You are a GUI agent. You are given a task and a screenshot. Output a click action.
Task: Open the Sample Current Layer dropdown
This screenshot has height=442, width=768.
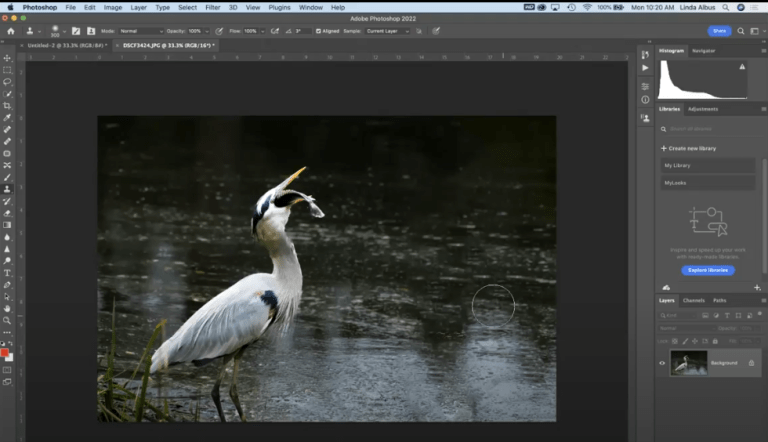[x=387, y=31]
